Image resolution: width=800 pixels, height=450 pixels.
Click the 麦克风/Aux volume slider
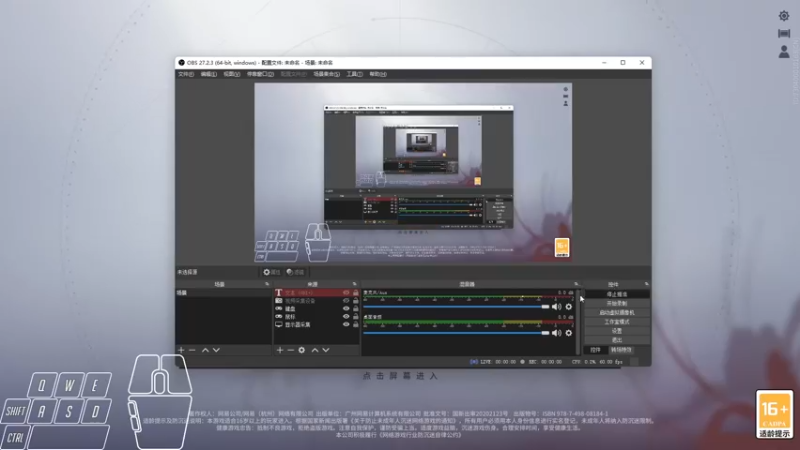click(456, 307)
